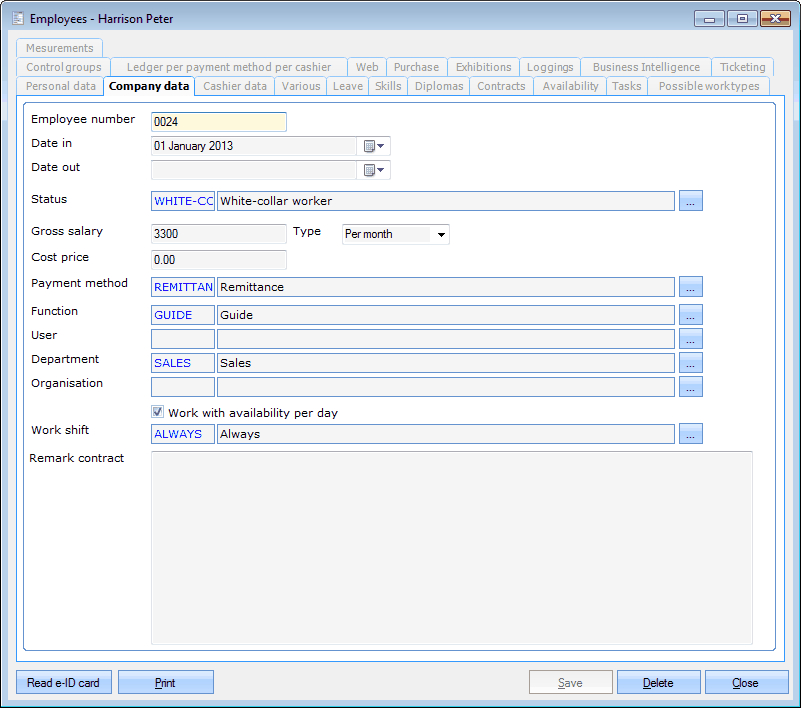Viewport: 801px width, 708px height.
Task: Click the Employees window title icon
Action: [17, 18]
